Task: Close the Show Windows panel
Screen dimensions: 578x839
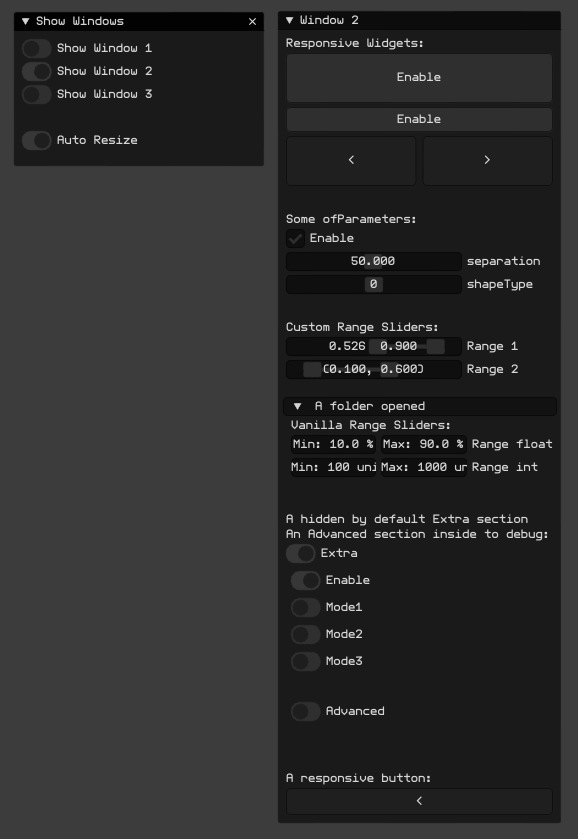Action: point(253,21)
